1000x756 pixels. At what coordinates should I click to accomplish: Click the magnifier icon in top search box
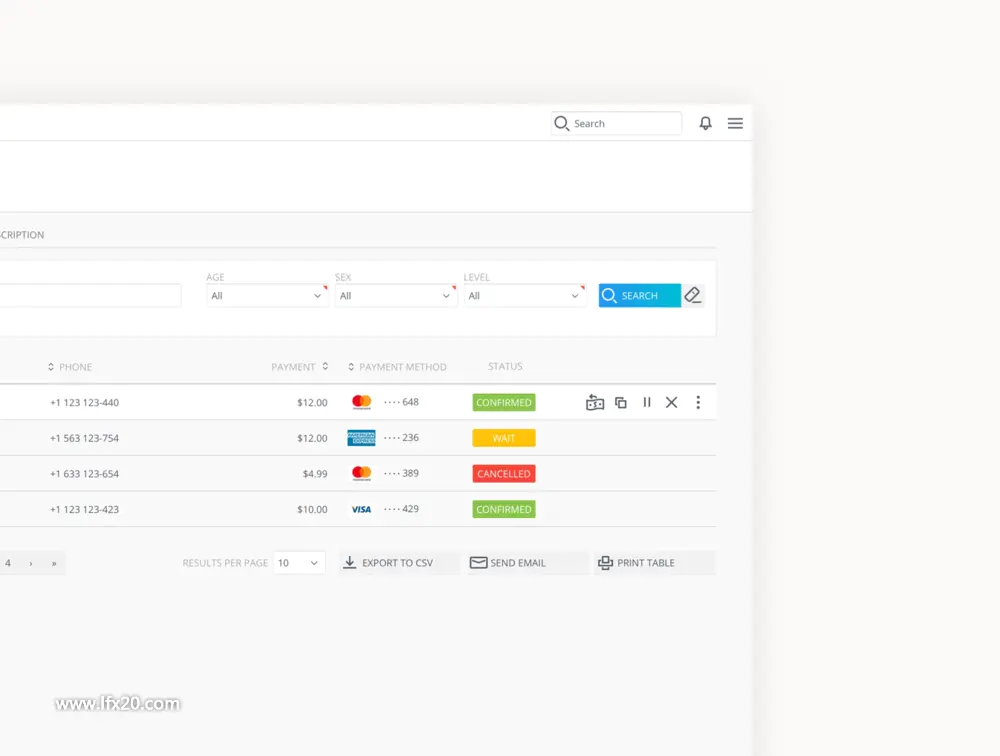tap(561, 123)
